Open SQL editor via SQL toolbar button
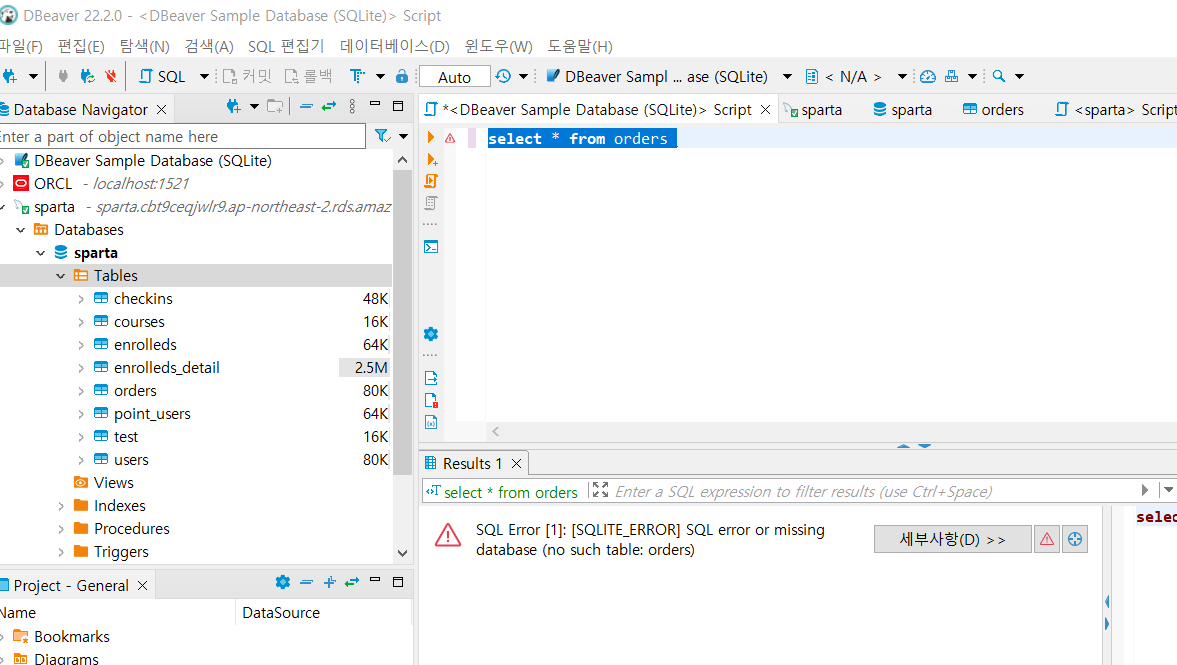 point(163,76)
